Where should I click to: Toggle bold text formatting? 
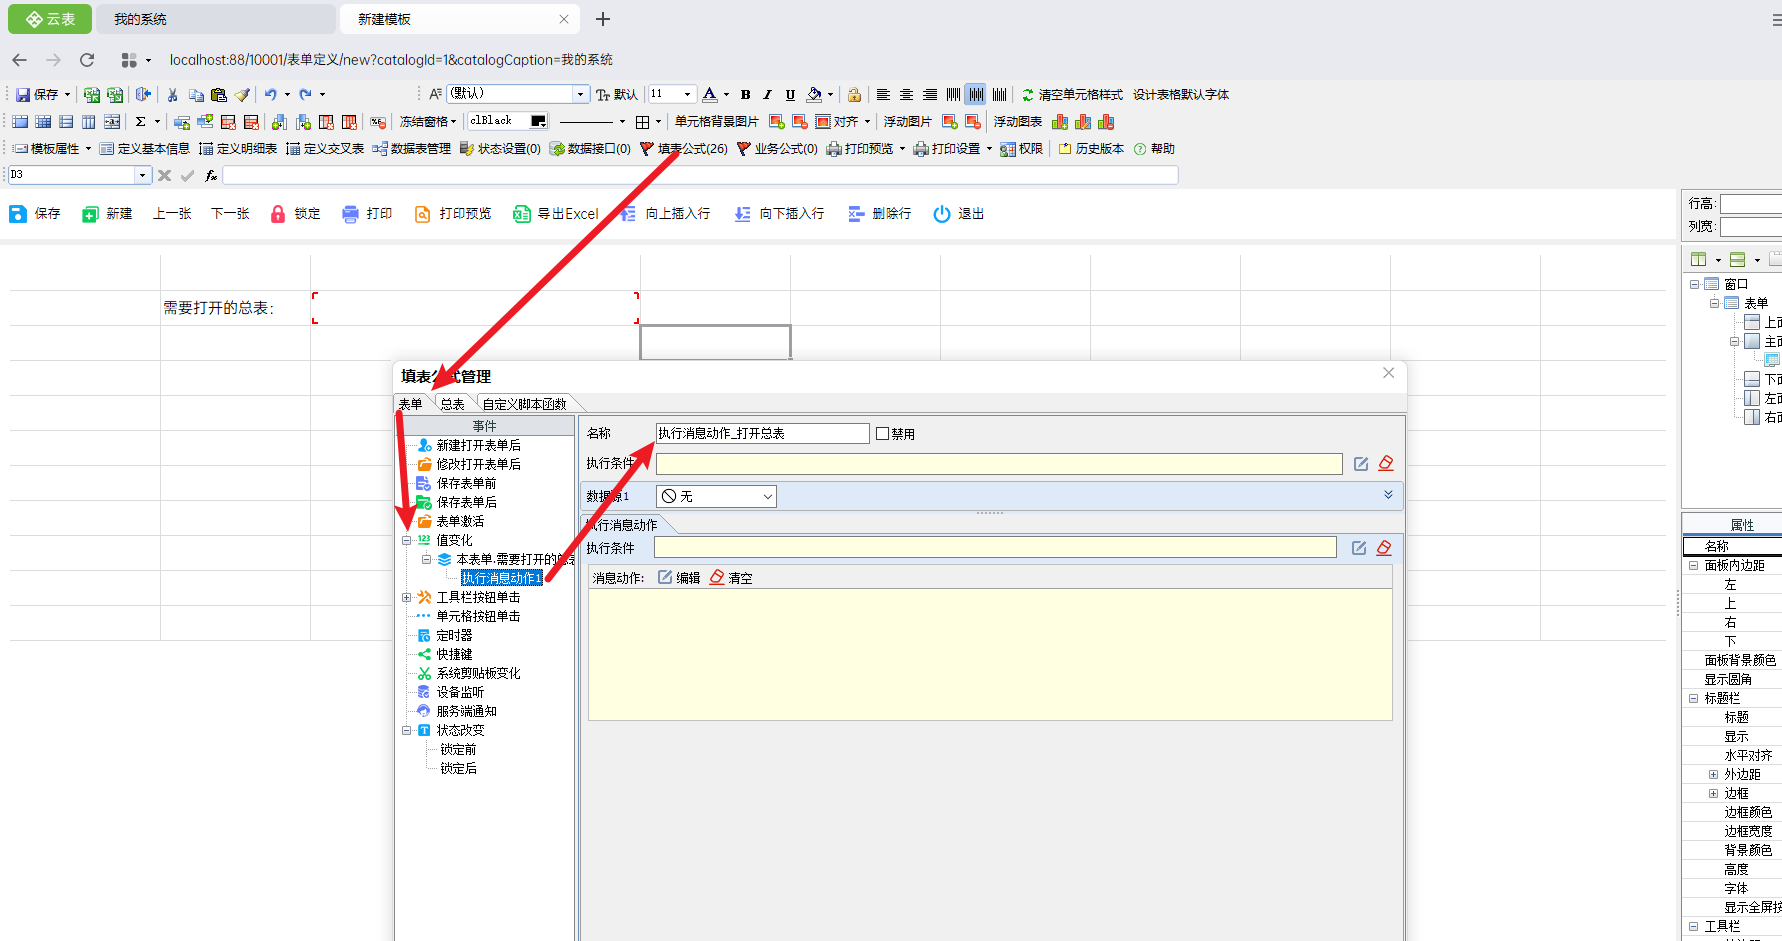click(745, 95)
